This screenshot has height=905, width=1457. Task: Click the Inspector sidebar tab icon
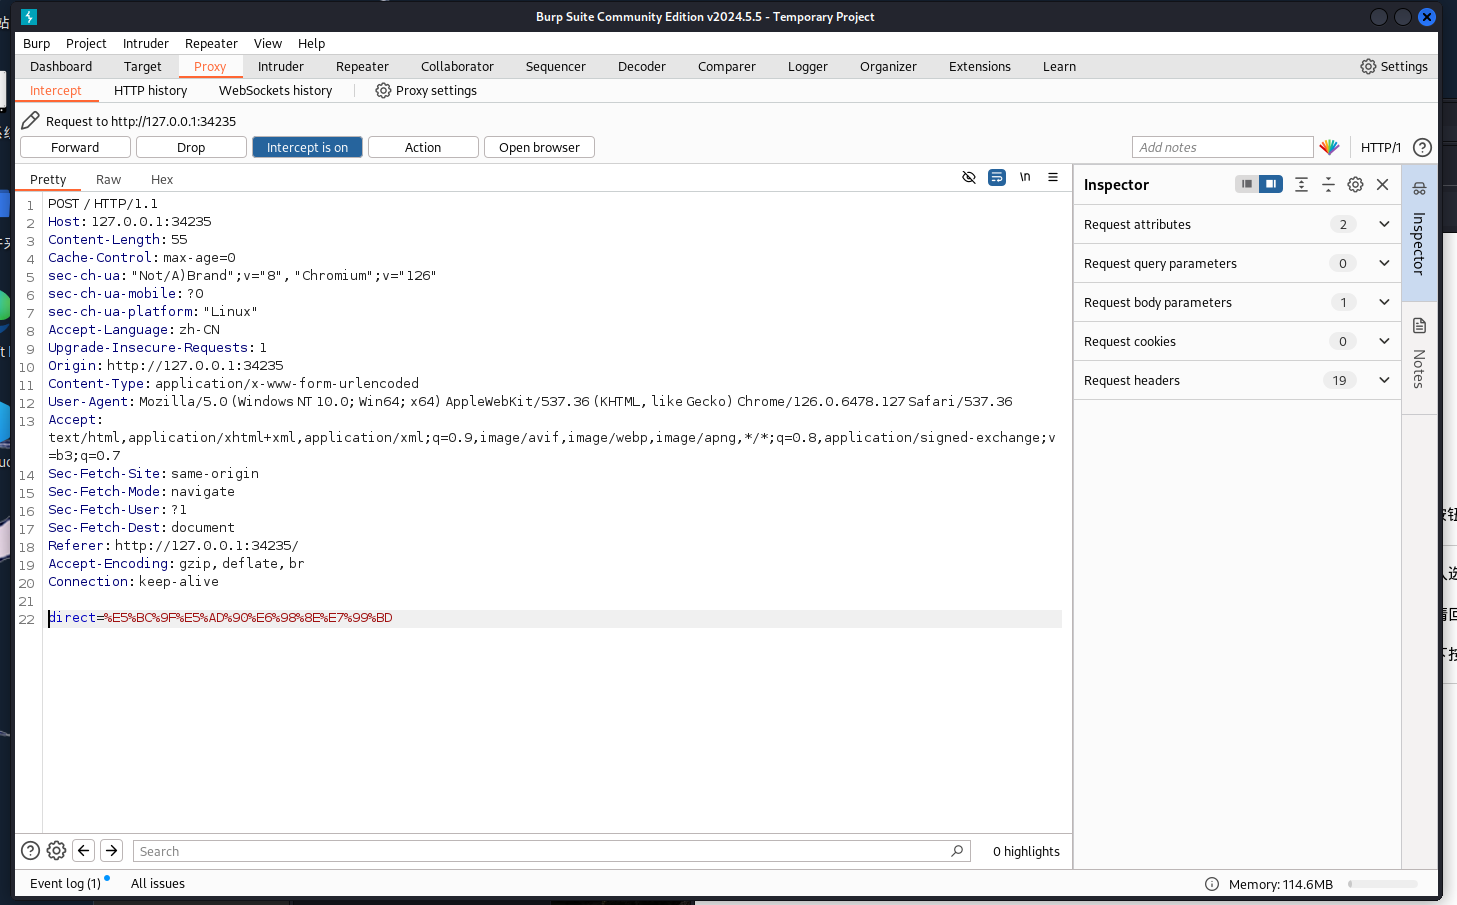pyautogui.click(x=1419, y=188)
